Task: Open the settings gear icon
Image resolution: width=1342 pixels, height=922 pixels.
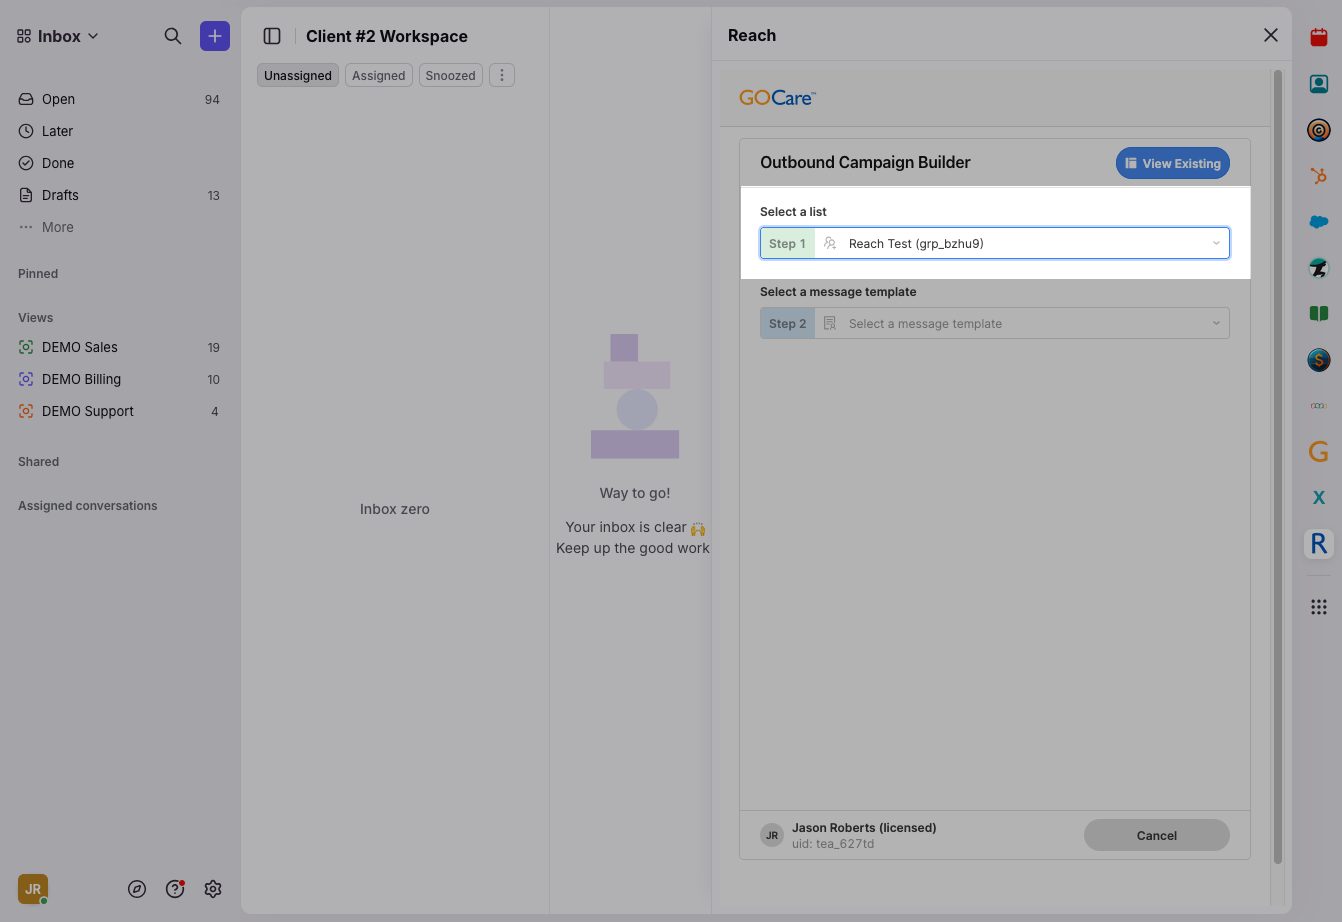Action: (x=213, y=889)
